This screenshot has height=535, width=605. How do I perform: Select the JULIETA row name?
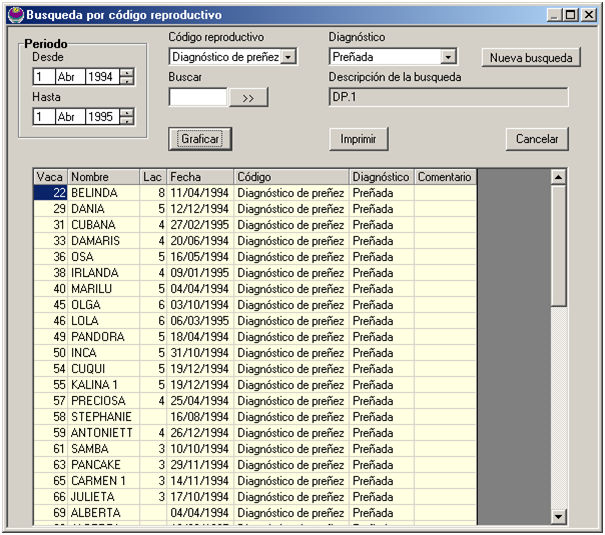(x=103, y=497)
